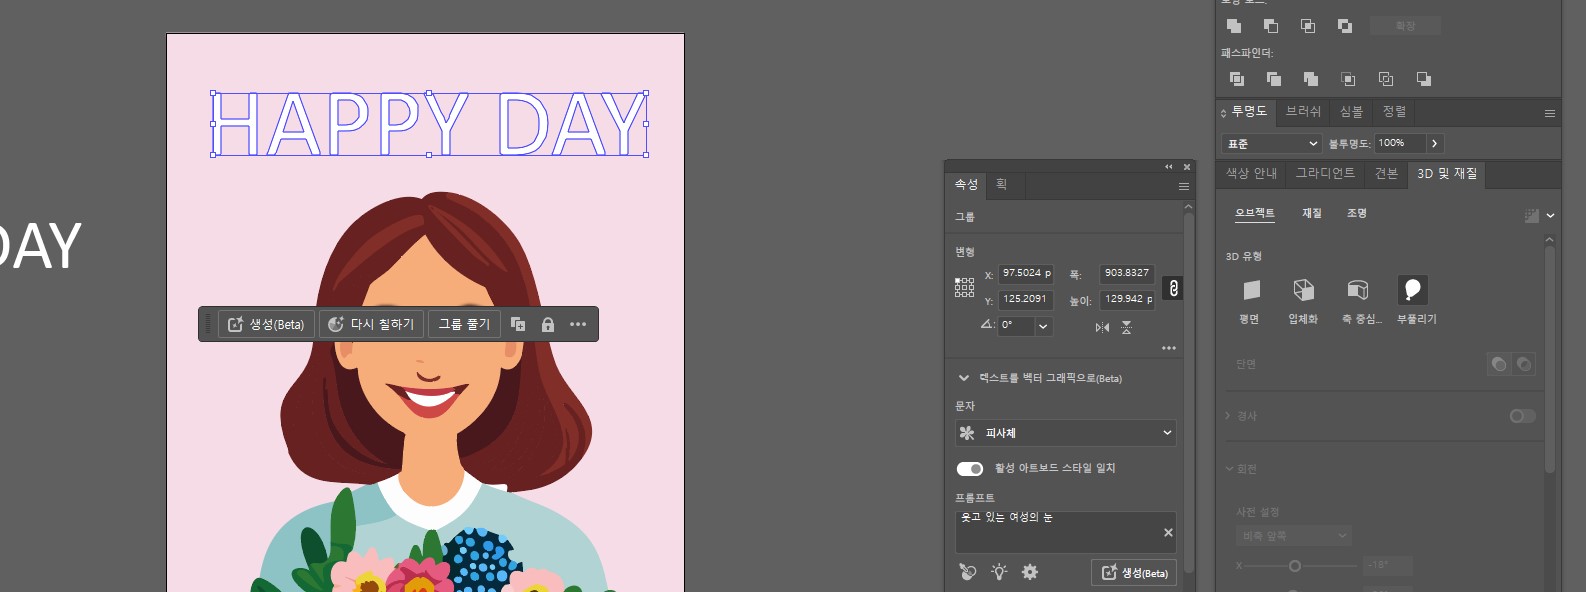Click the 다시 칠하기 button
The image size is (1586, 592).
[x=372, y=324]
